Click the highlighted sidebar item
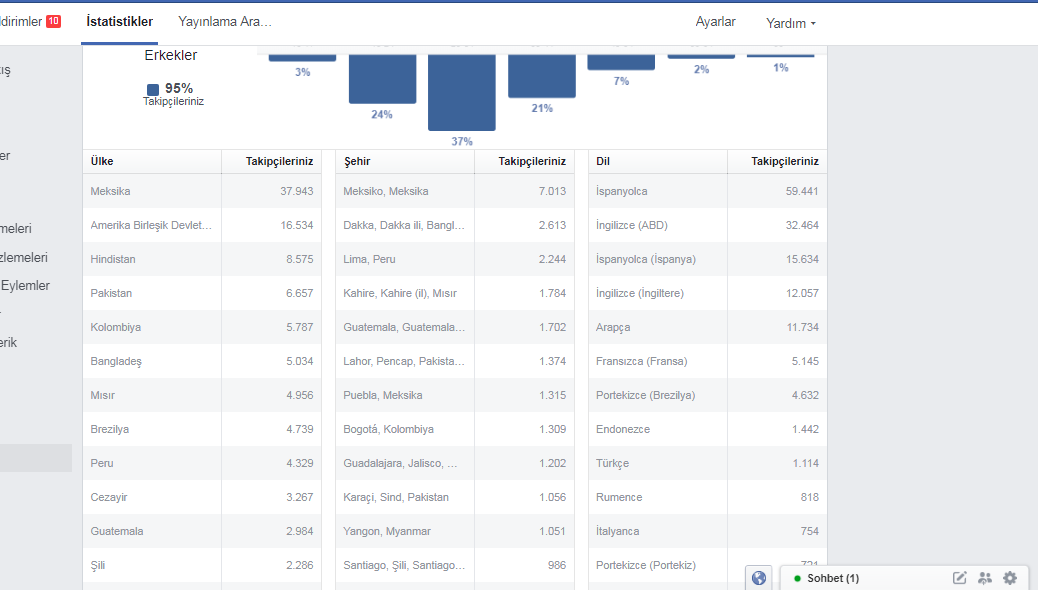This screenshot has width=1038, height=590. point(36,458)
